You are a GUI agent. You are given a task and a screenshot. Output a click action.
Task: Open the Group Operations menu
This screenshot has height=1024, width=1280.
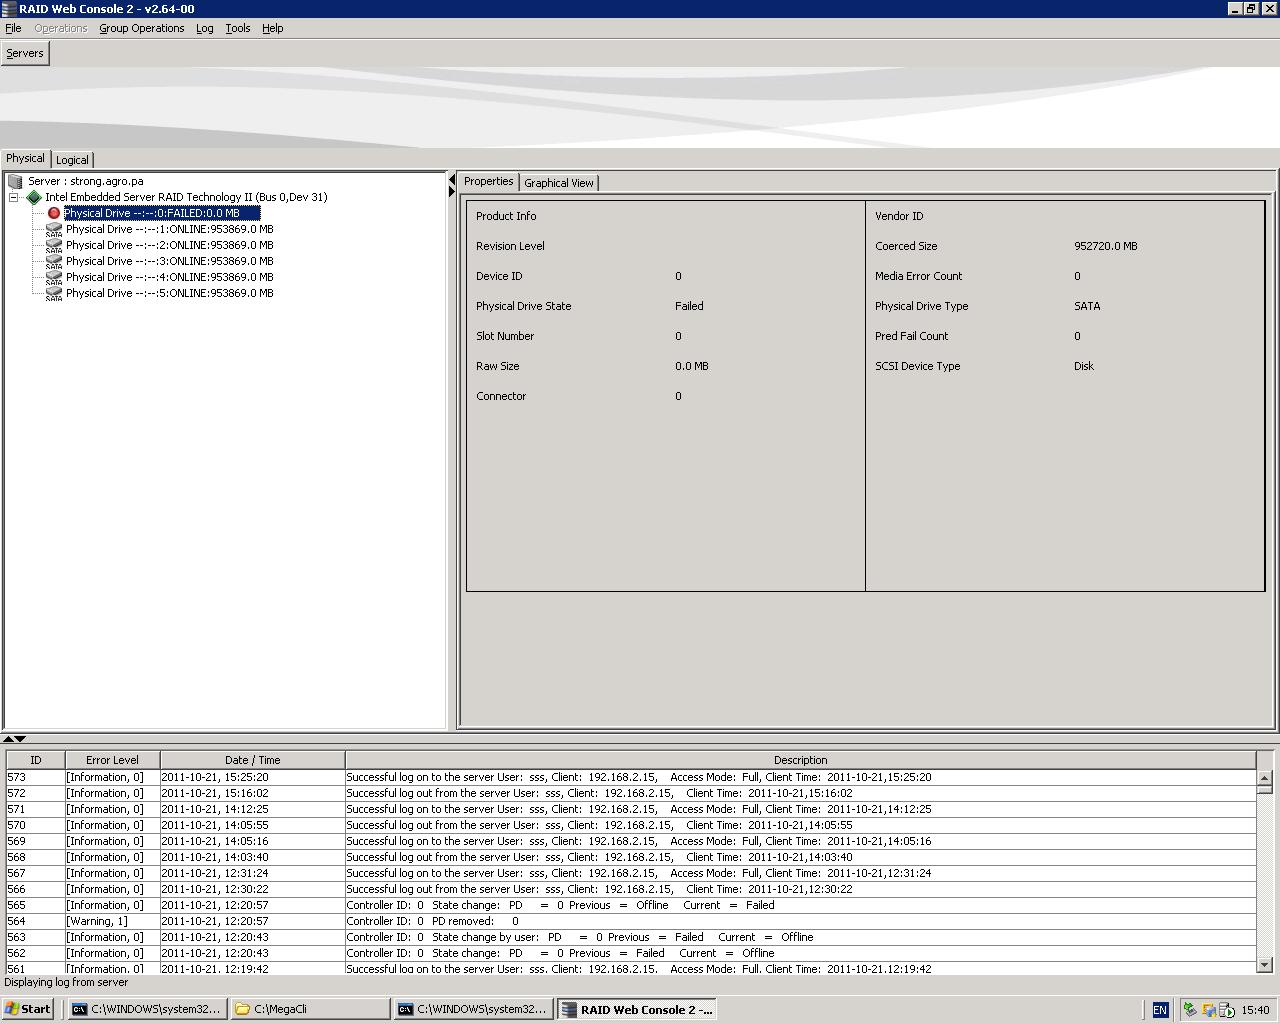coord(141,28)
